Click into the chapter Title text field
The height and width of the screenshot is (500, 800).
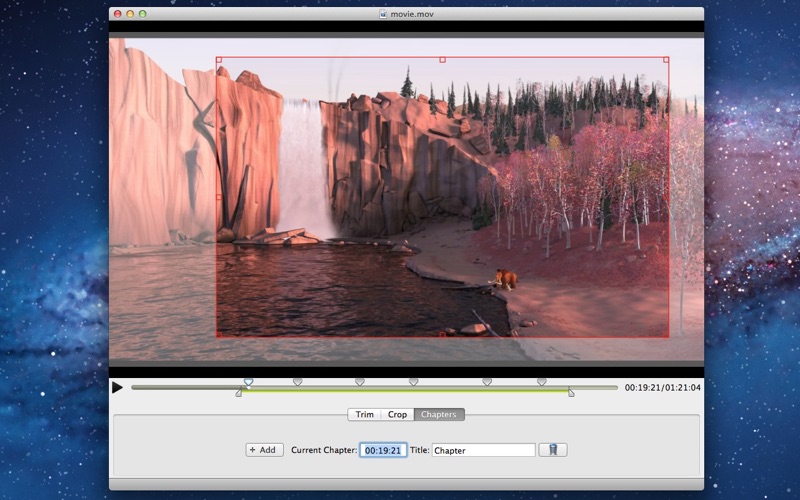[484, 450]
